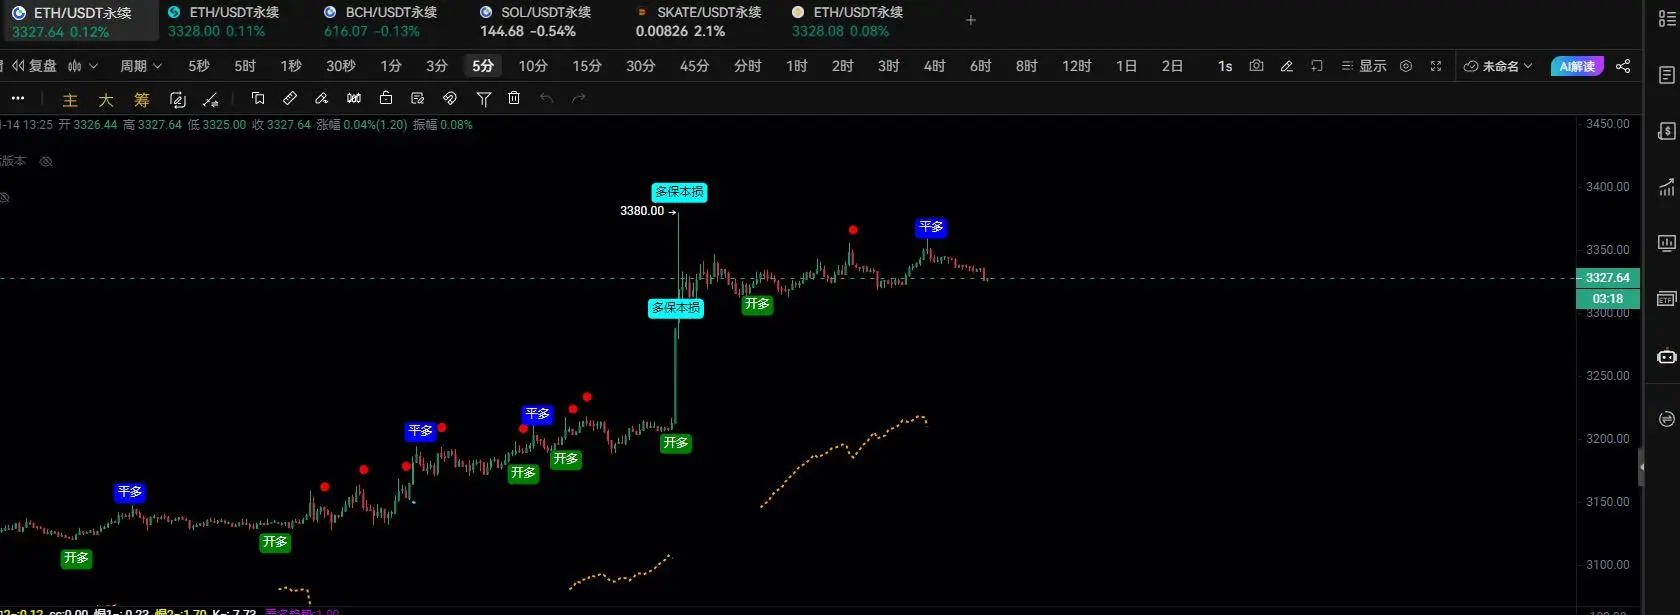Image resolution: width=1680 pixels, height=615 pixels.
Task: Click the pencil edit icon in top toolbar
Action: 1287,66
